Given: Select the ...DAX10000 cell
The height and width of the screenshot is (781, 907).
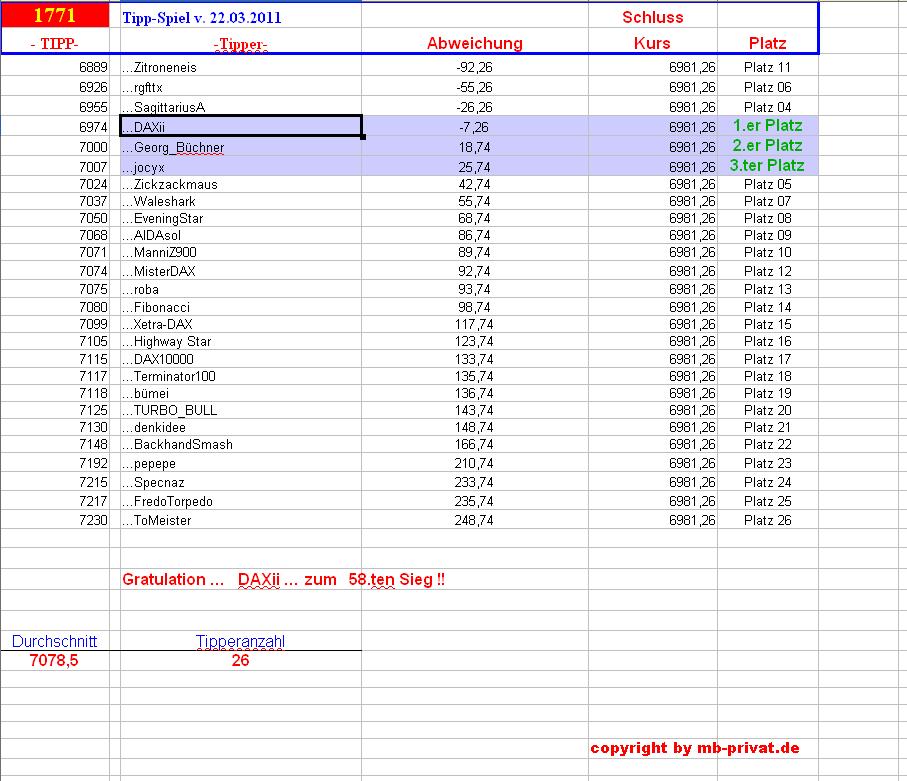Looking at the screenshot, I should tap(241, 359).
